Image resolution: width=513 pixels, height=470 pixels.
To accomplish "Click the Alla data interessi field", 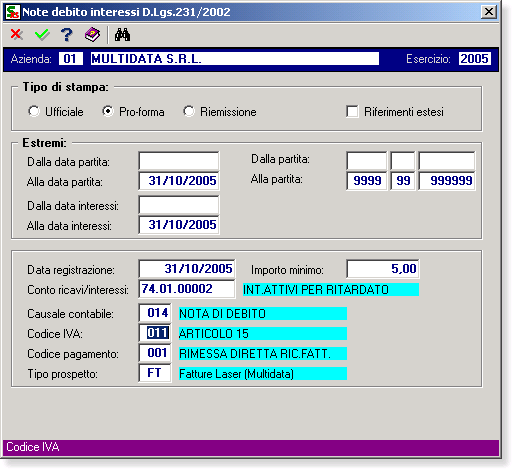I will tap(179, 225).
